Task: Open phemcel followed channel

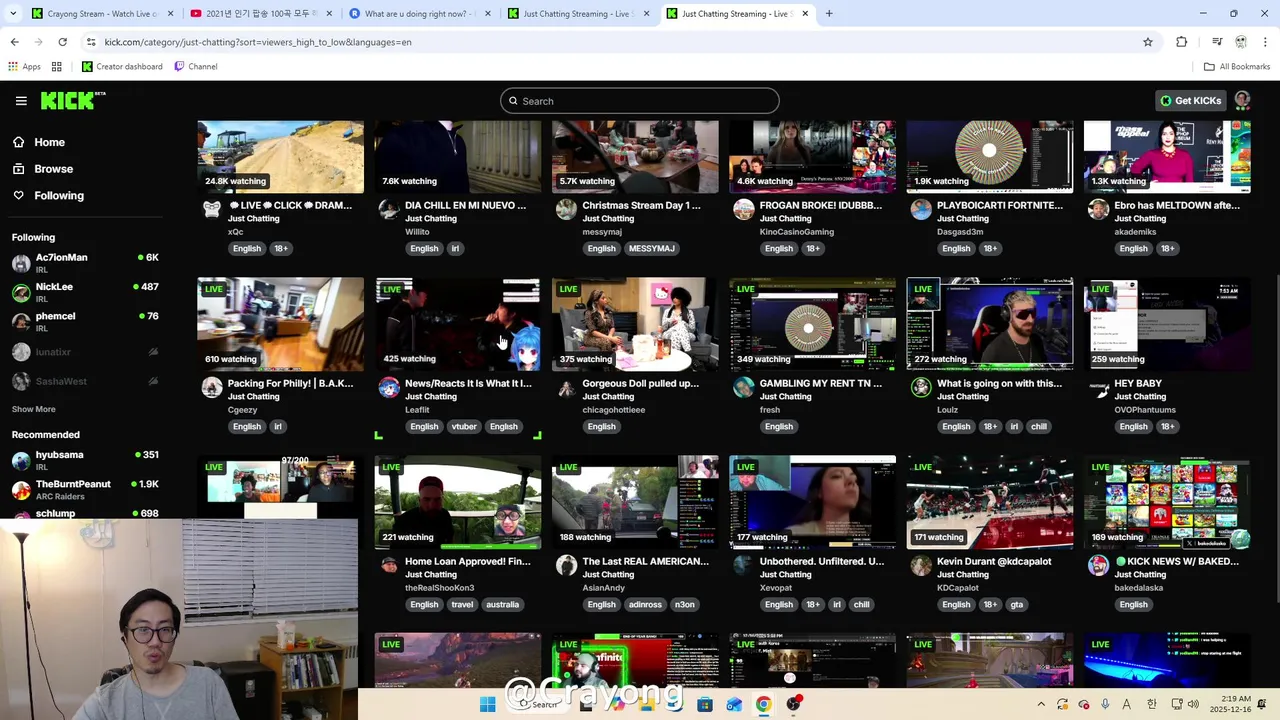Action: [x=85, y=322]
